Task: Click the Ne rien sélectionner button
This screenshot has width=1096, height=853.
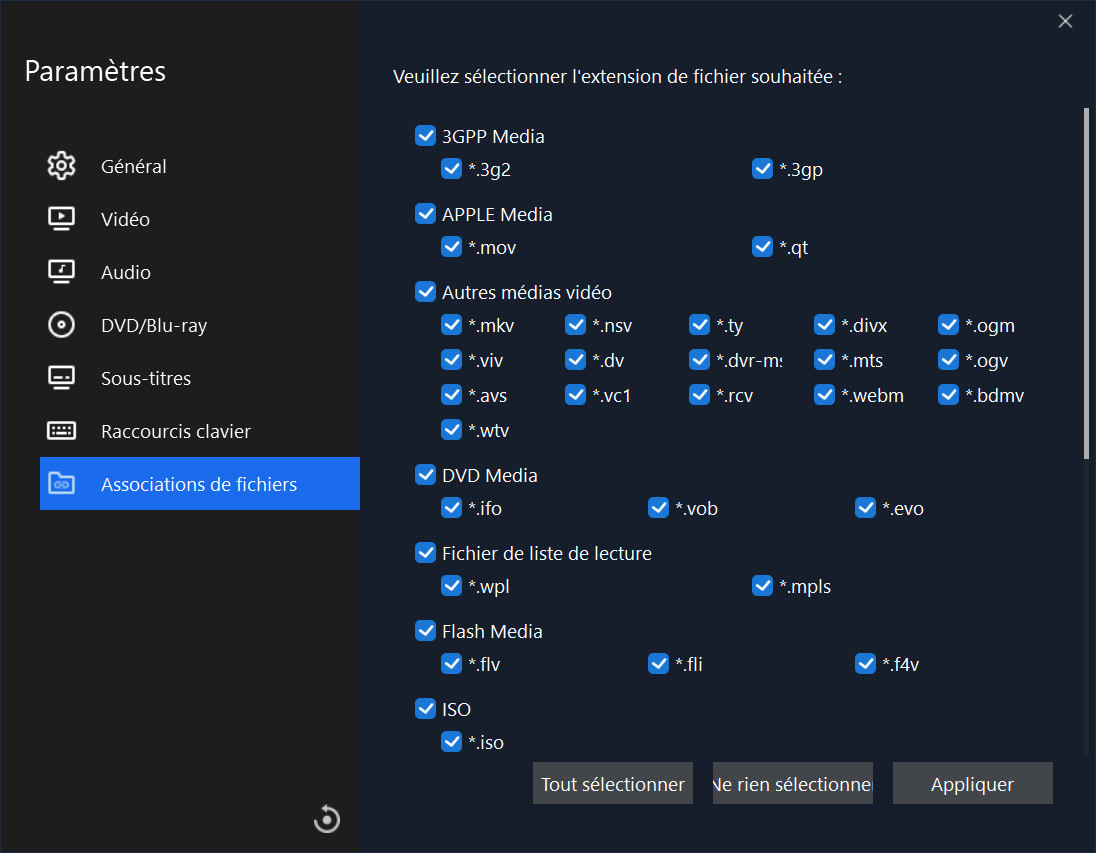Action: 792,784
